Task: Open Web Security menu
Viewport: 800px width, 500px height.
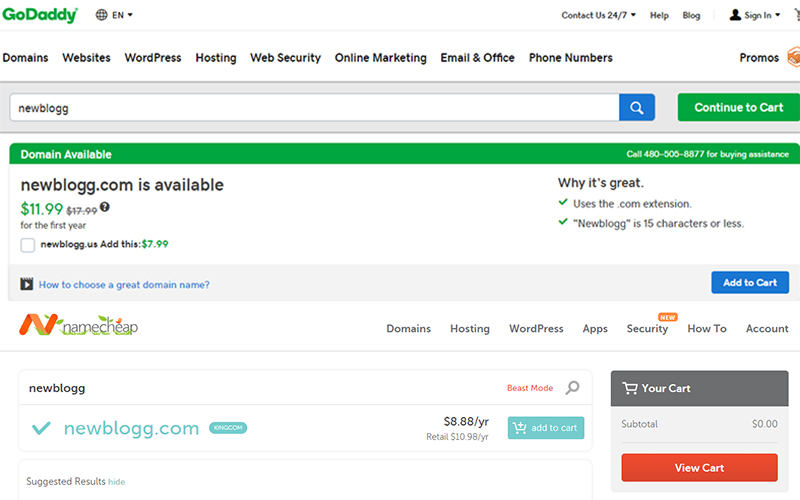Action: [285, 58]
